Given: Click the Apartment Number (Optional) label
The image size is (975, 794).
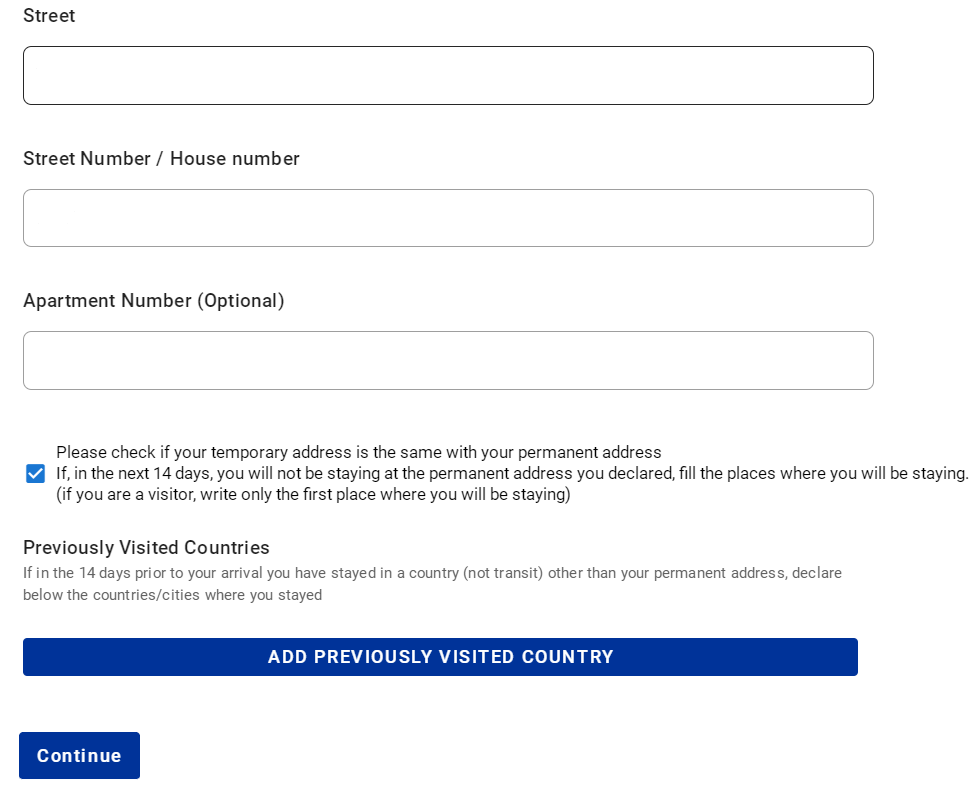Looking at the screenshot, I should click(x=154, y=301).
